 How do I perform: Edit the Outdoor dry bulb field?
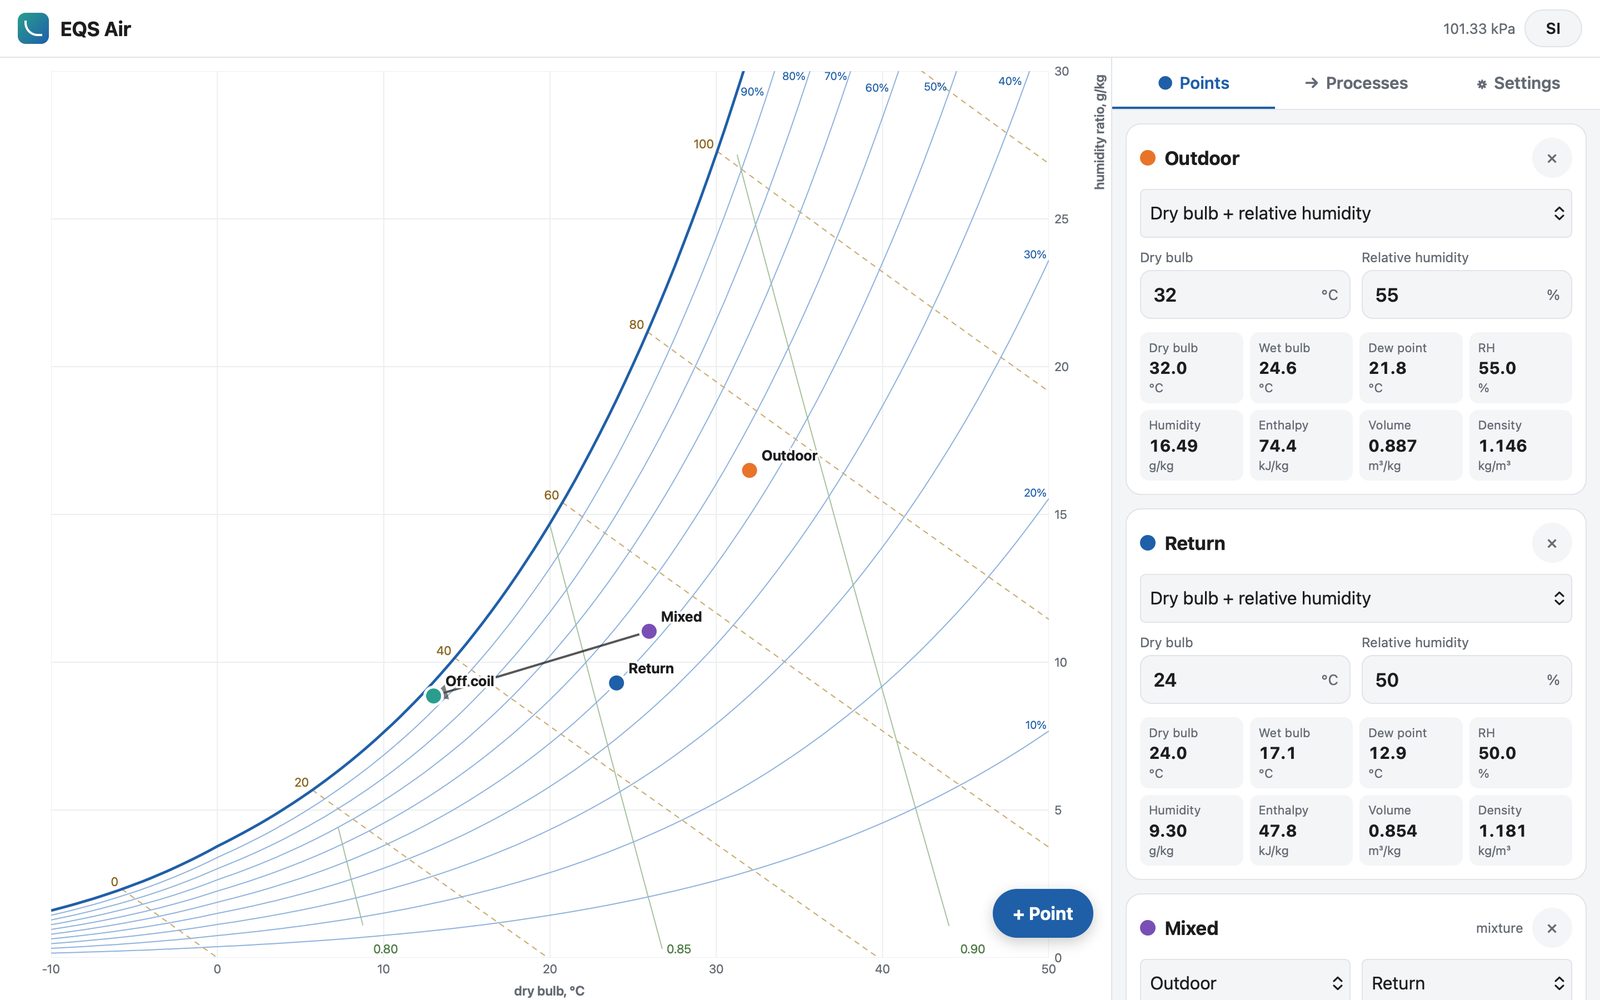[x=1245, y=295]
